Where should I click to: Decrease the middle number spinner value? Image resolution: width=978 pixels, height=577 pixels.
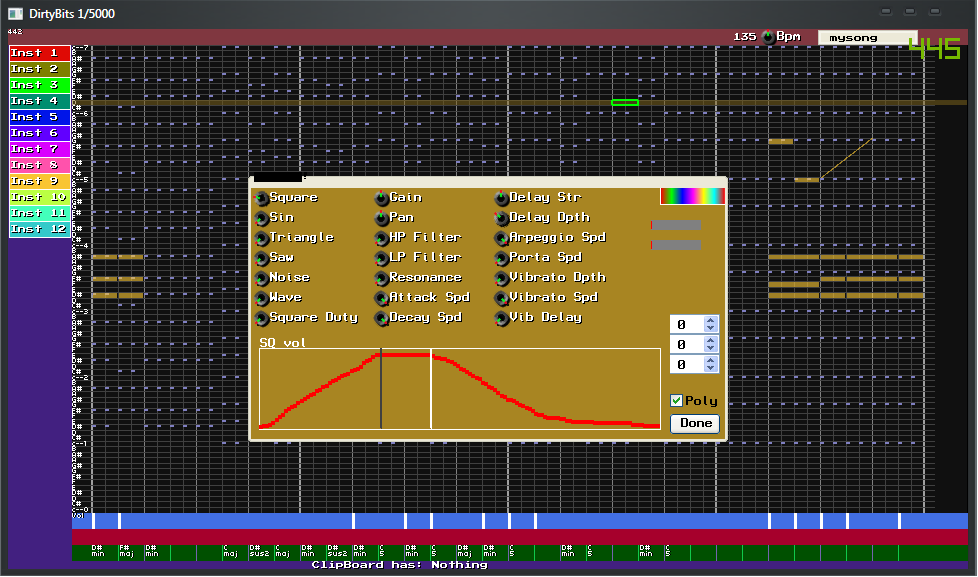pyautogui.click(x=710, y=348)
